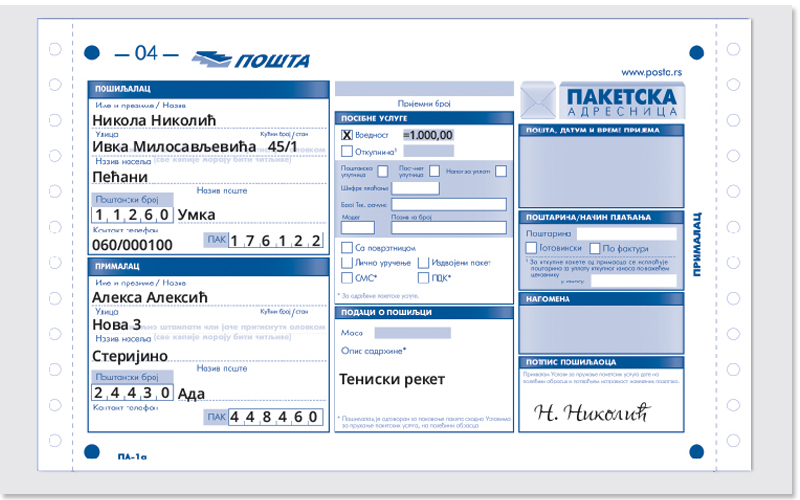
Task: Select the settlement name Стеријино
Action: click(130, 356)
